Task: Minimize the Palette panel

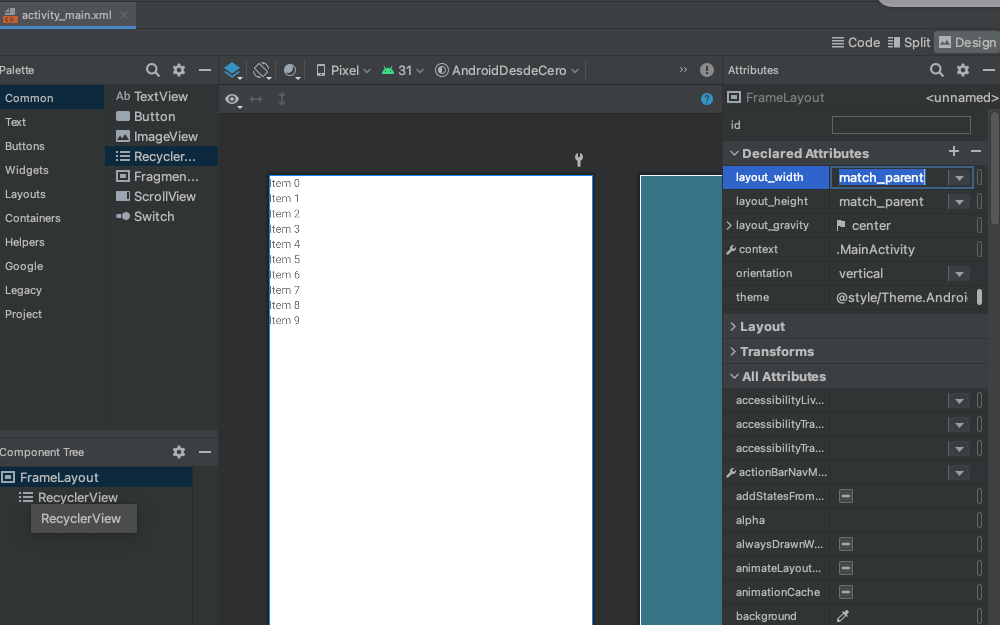Action: tap(205, 70)
